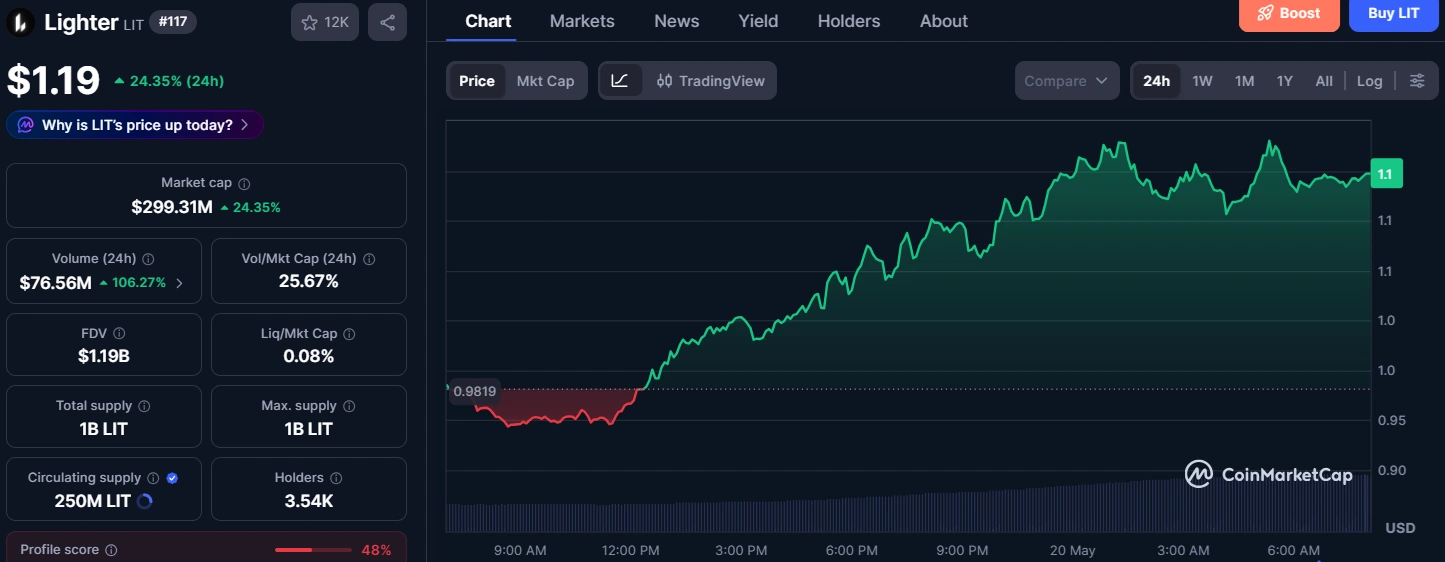Expand Why is LIT's price up today
The width and height of the screenshot is (1445, 562).
coord(135,125)
